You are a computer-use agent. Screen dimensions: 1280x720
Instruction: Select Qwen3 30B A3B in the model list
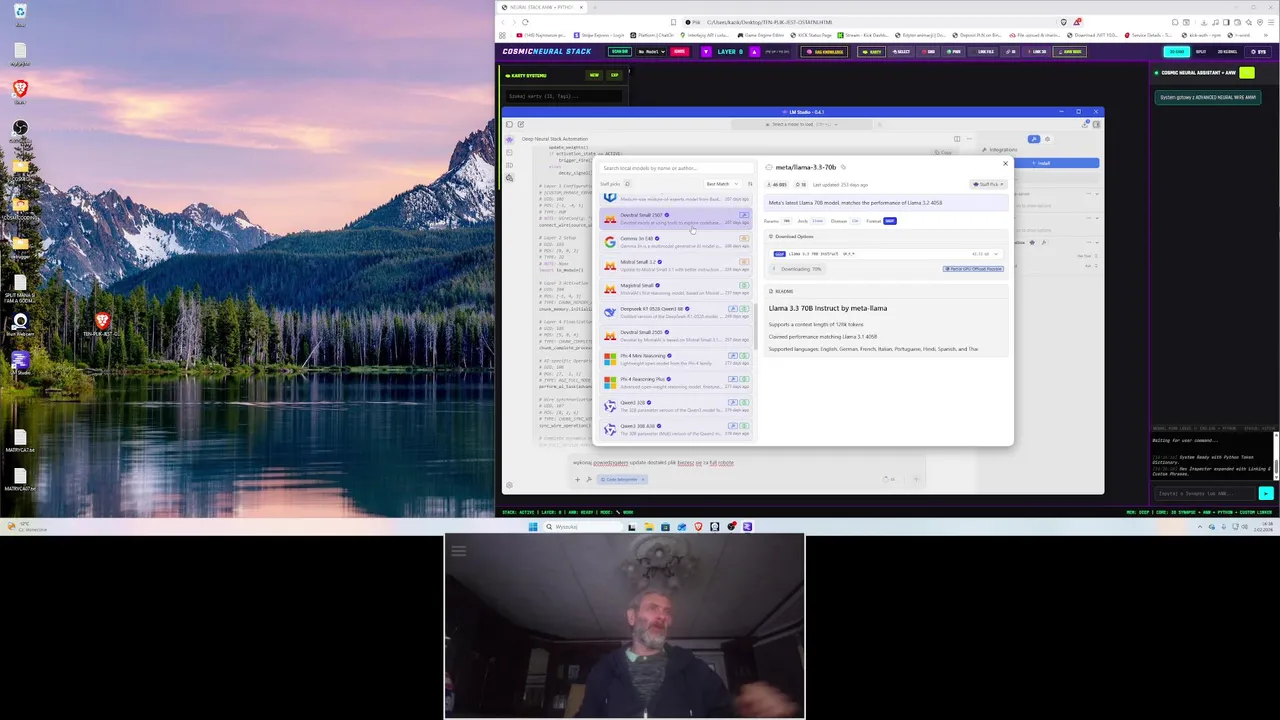tap(676, 430)
